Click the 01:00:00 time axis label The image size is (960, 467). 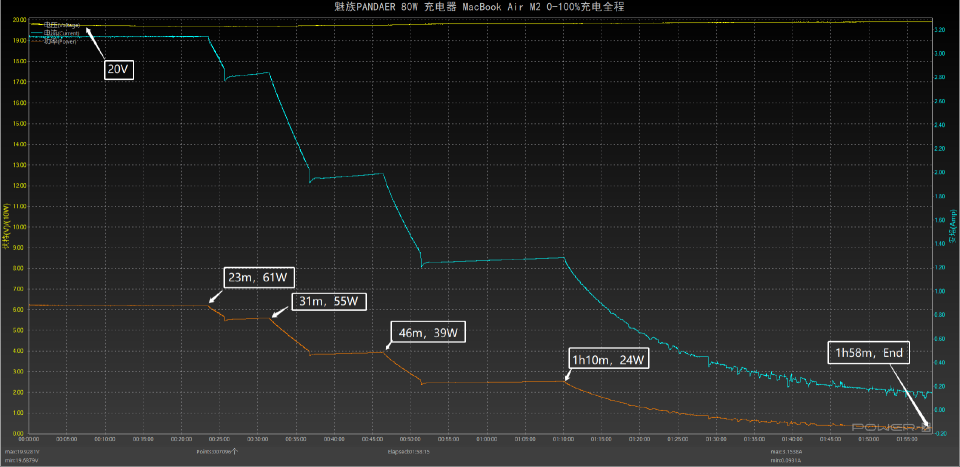point(487,439)
